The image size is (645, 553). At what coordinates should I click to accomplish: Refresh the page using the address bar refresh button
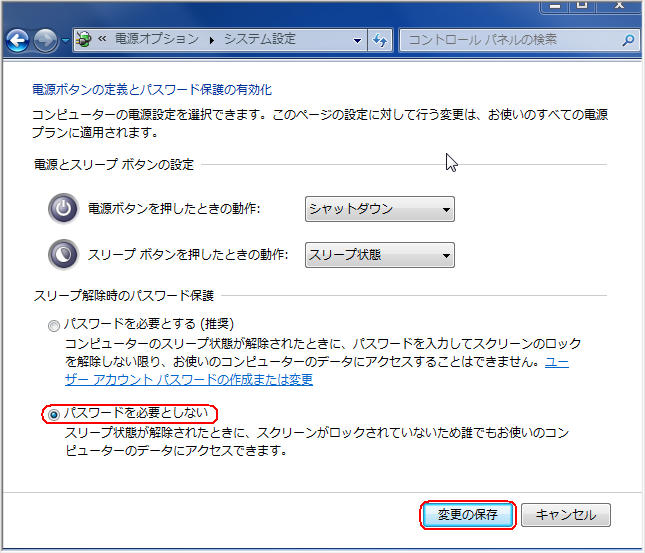(380, 40)
